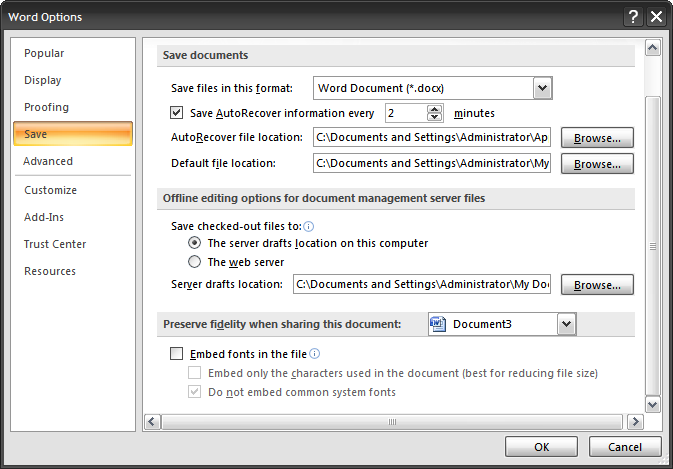Close the Word Options dialog with X
Viewport: 673px width, 469px height.
pos(656,17)
